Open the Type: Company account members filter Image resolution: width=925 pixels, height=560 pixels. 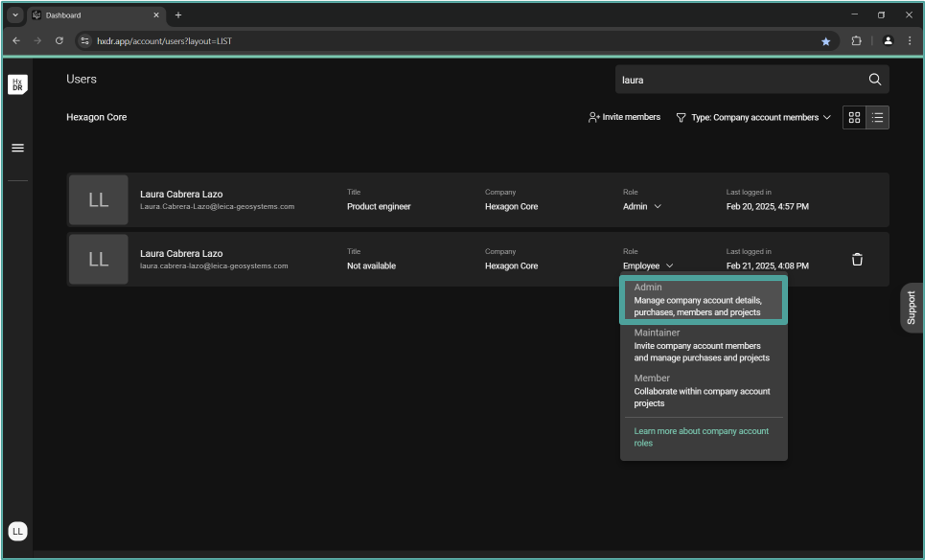753,117
